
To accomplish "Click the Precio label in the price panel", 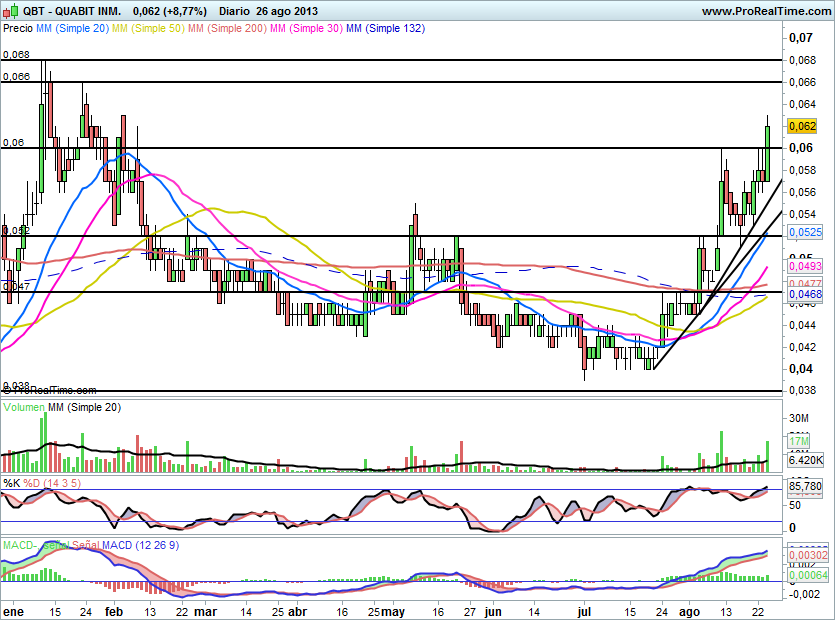I will (18, 29).
